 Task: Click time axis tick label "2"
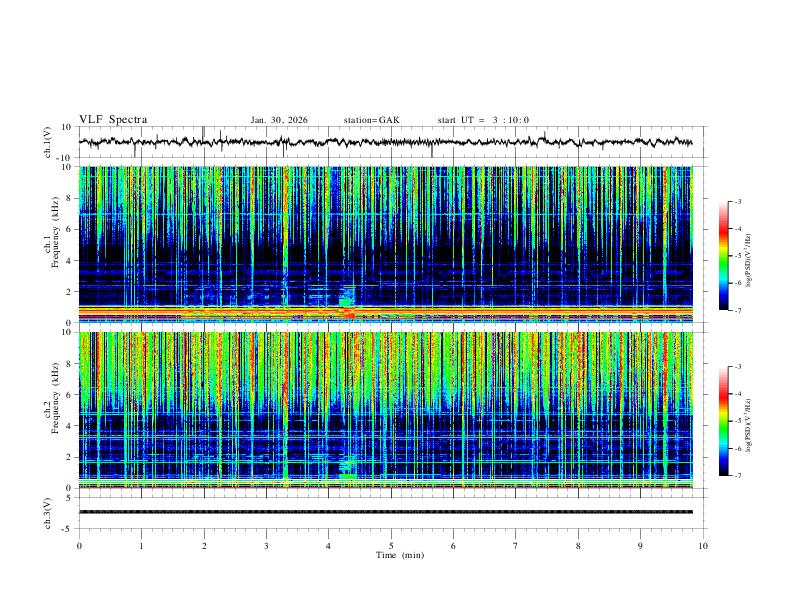pos(204,546)
